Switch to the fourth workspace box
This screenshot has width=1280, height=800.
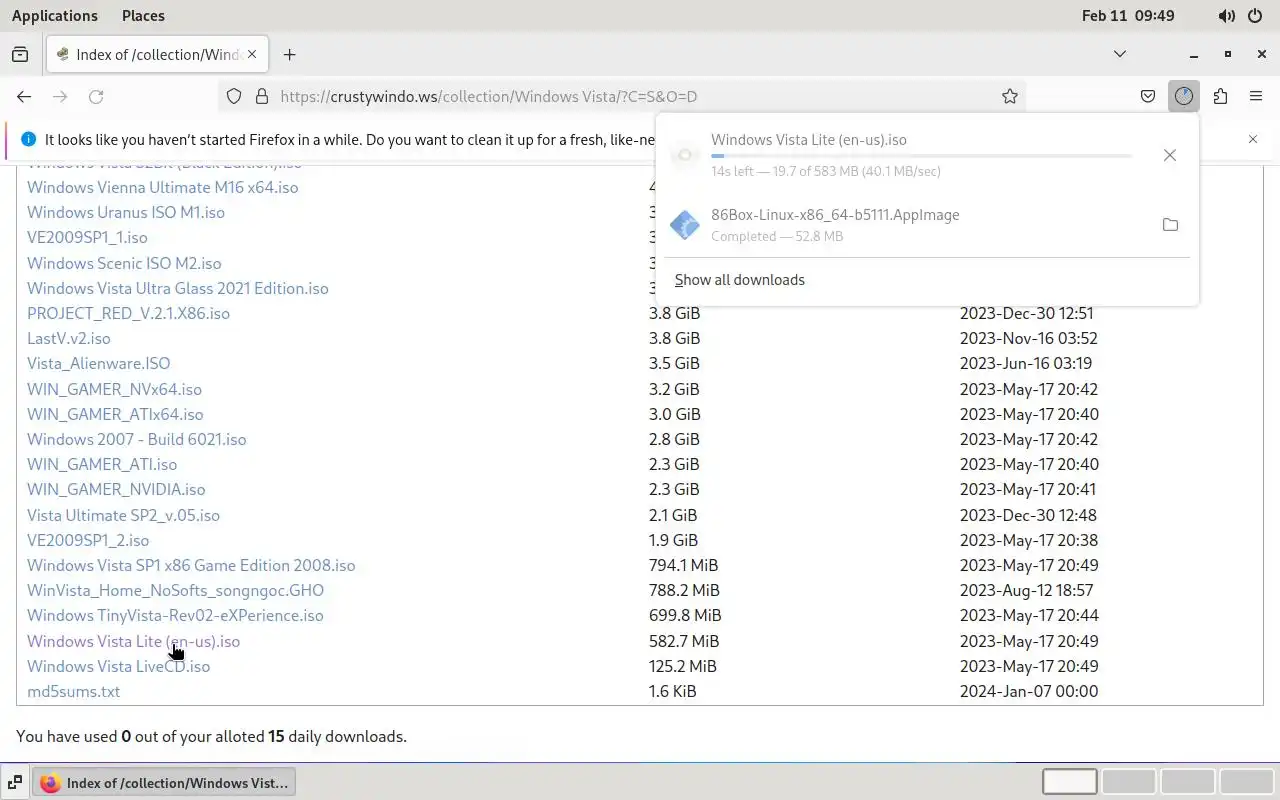click(1246, 782)
